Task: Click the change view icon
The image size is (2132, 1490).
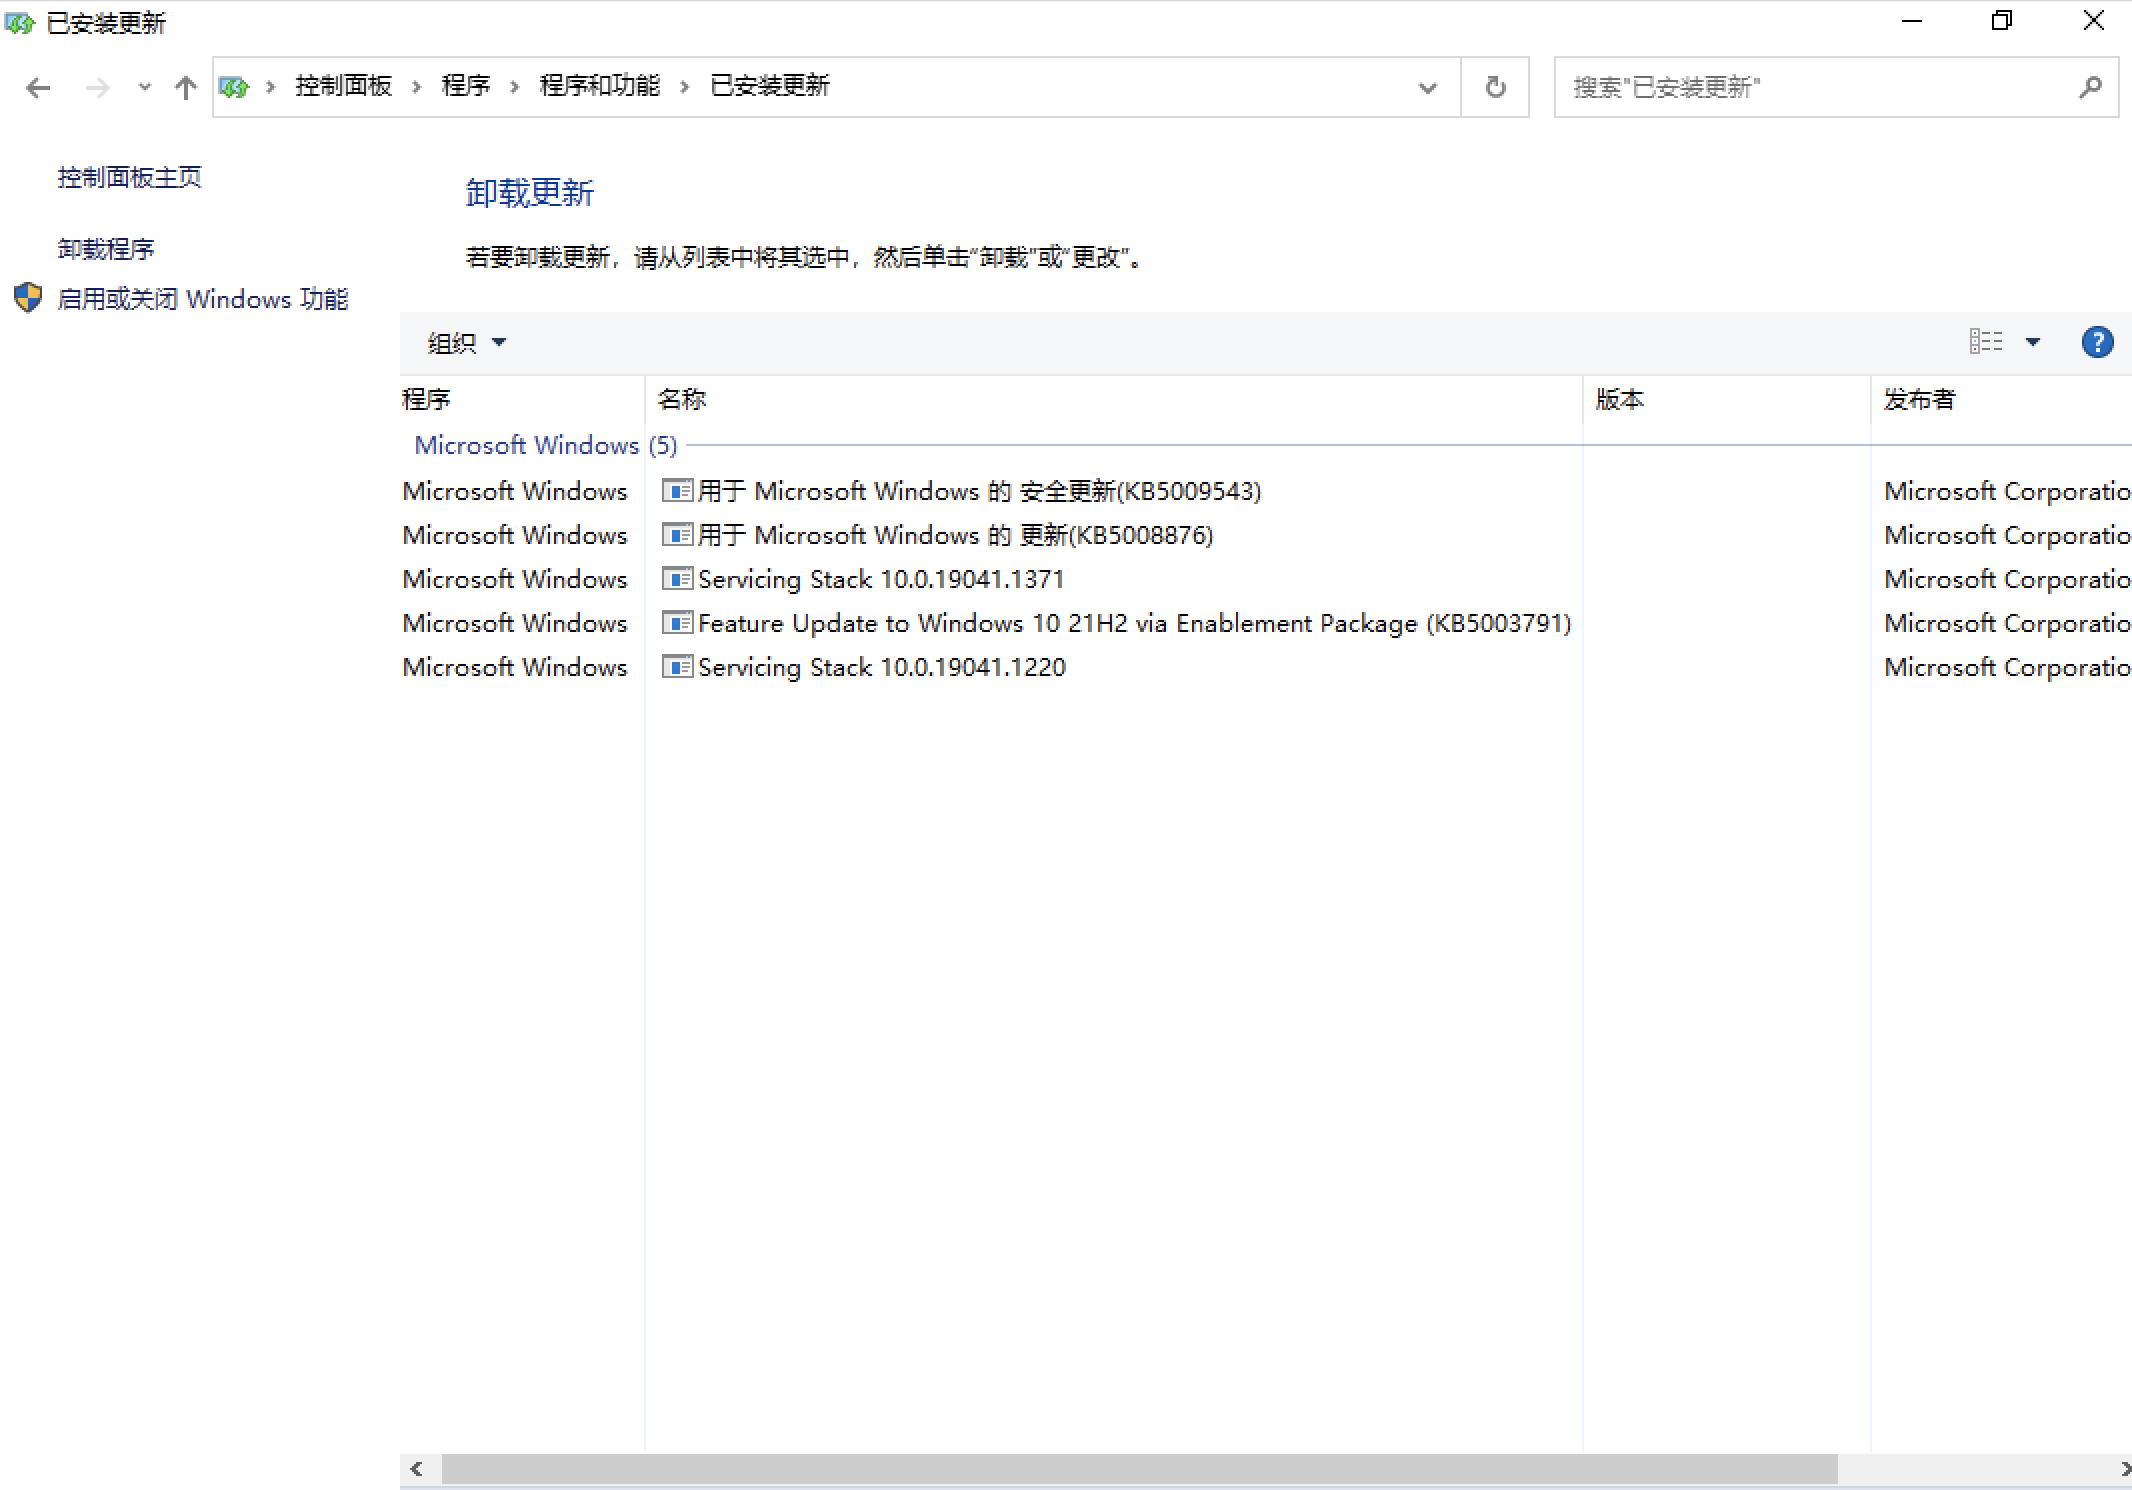Action: click(x=1985, y=342)
